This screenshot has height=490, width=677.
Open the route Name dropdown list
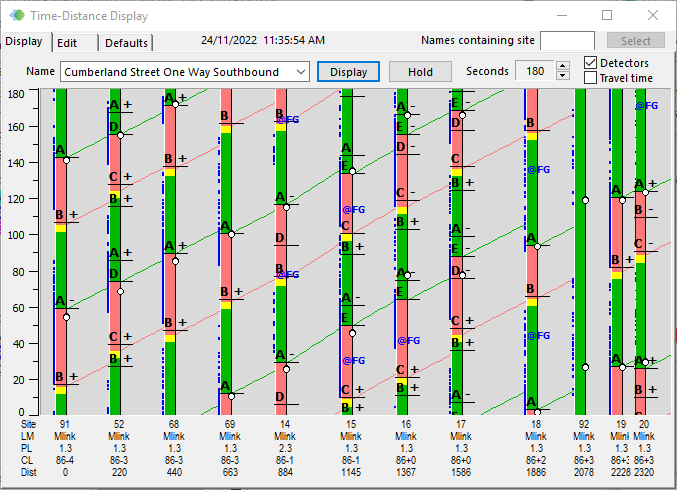301,72
